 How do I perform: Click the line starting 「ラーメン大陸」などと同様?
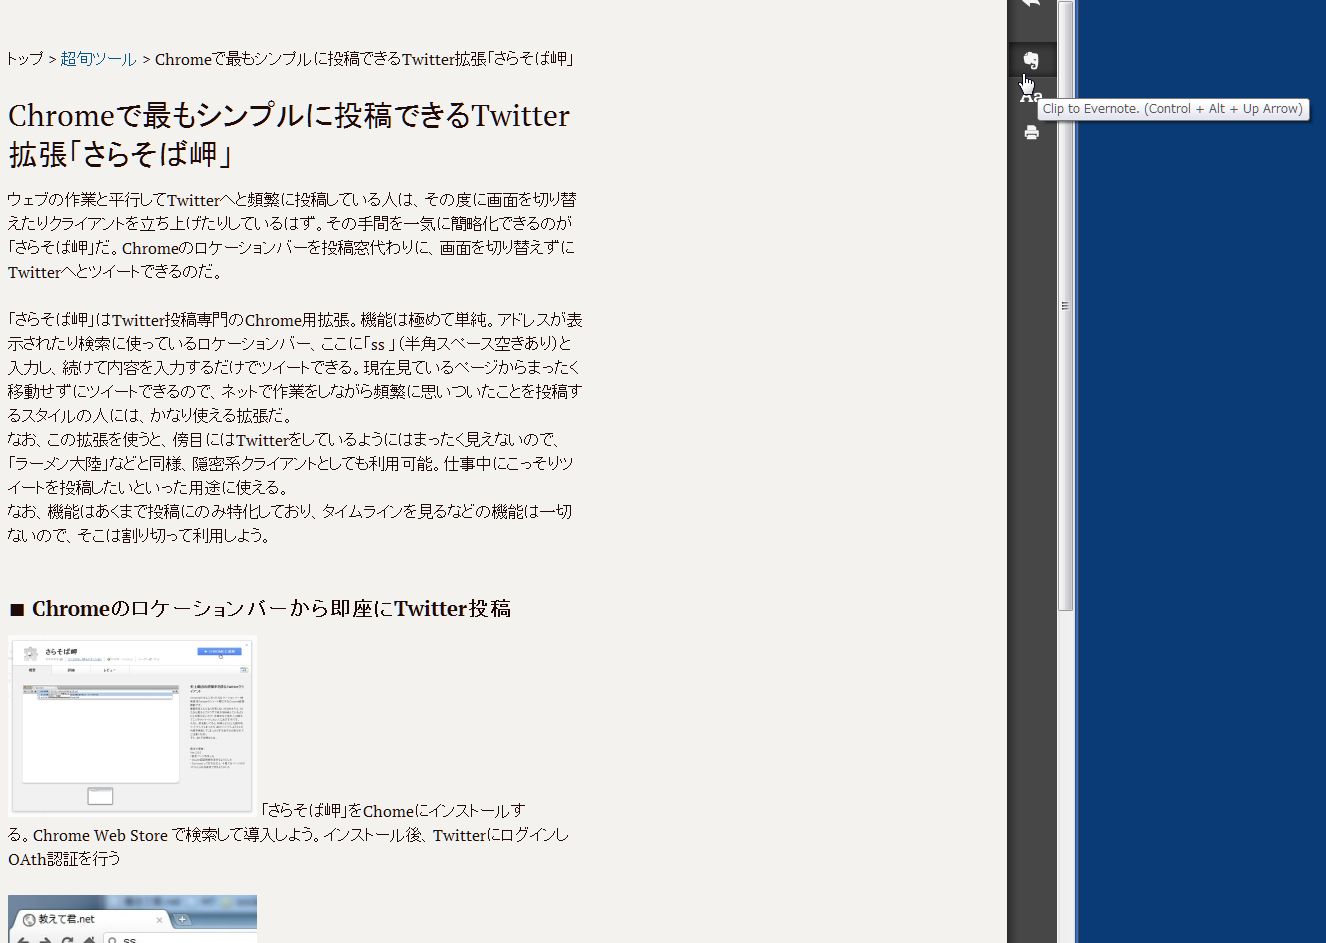click(290, 463)
